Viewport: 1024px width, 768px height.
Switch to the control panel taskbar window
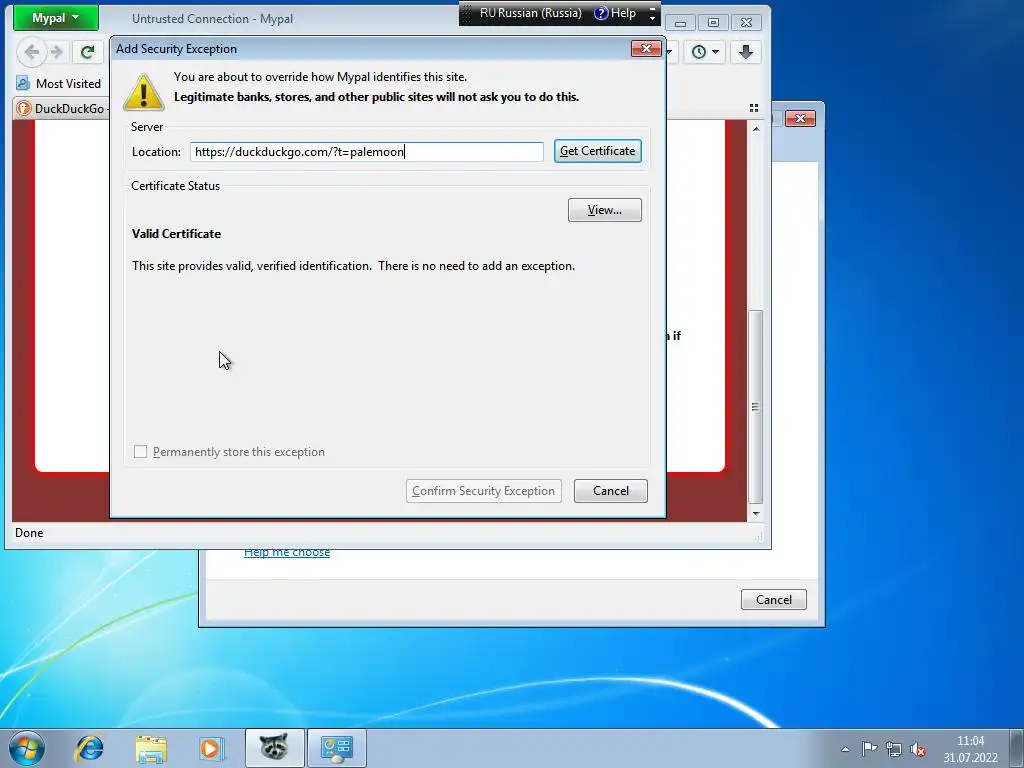point(337,748)
